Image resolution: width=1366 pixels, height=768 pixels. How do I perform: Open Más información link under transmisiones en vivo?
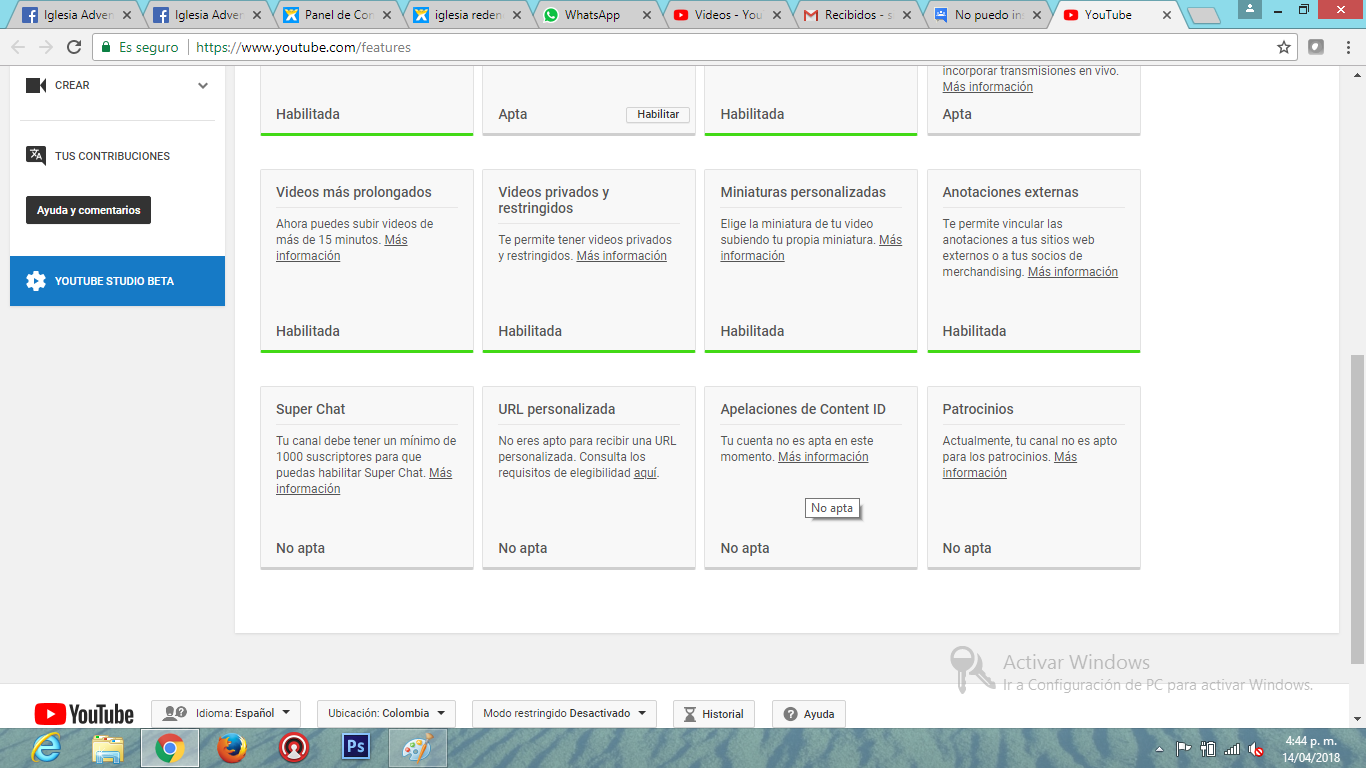[987, 87]
